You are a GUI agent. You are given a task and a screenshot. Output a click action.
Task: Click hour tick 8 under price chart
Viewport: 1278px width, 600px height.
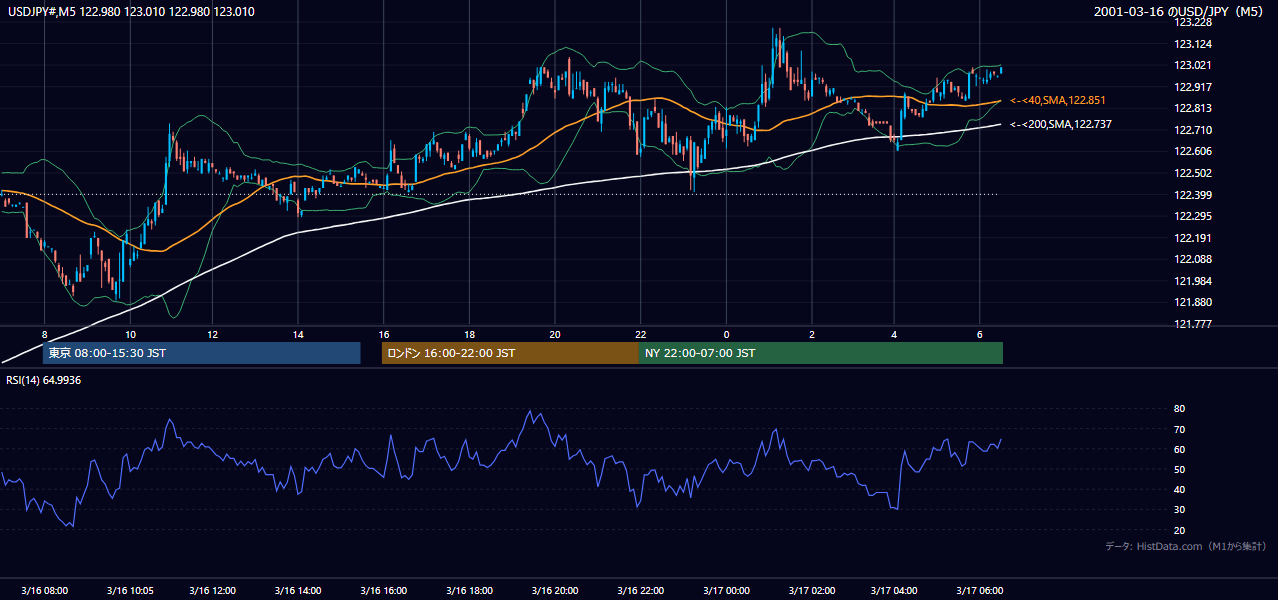[44, 335]
